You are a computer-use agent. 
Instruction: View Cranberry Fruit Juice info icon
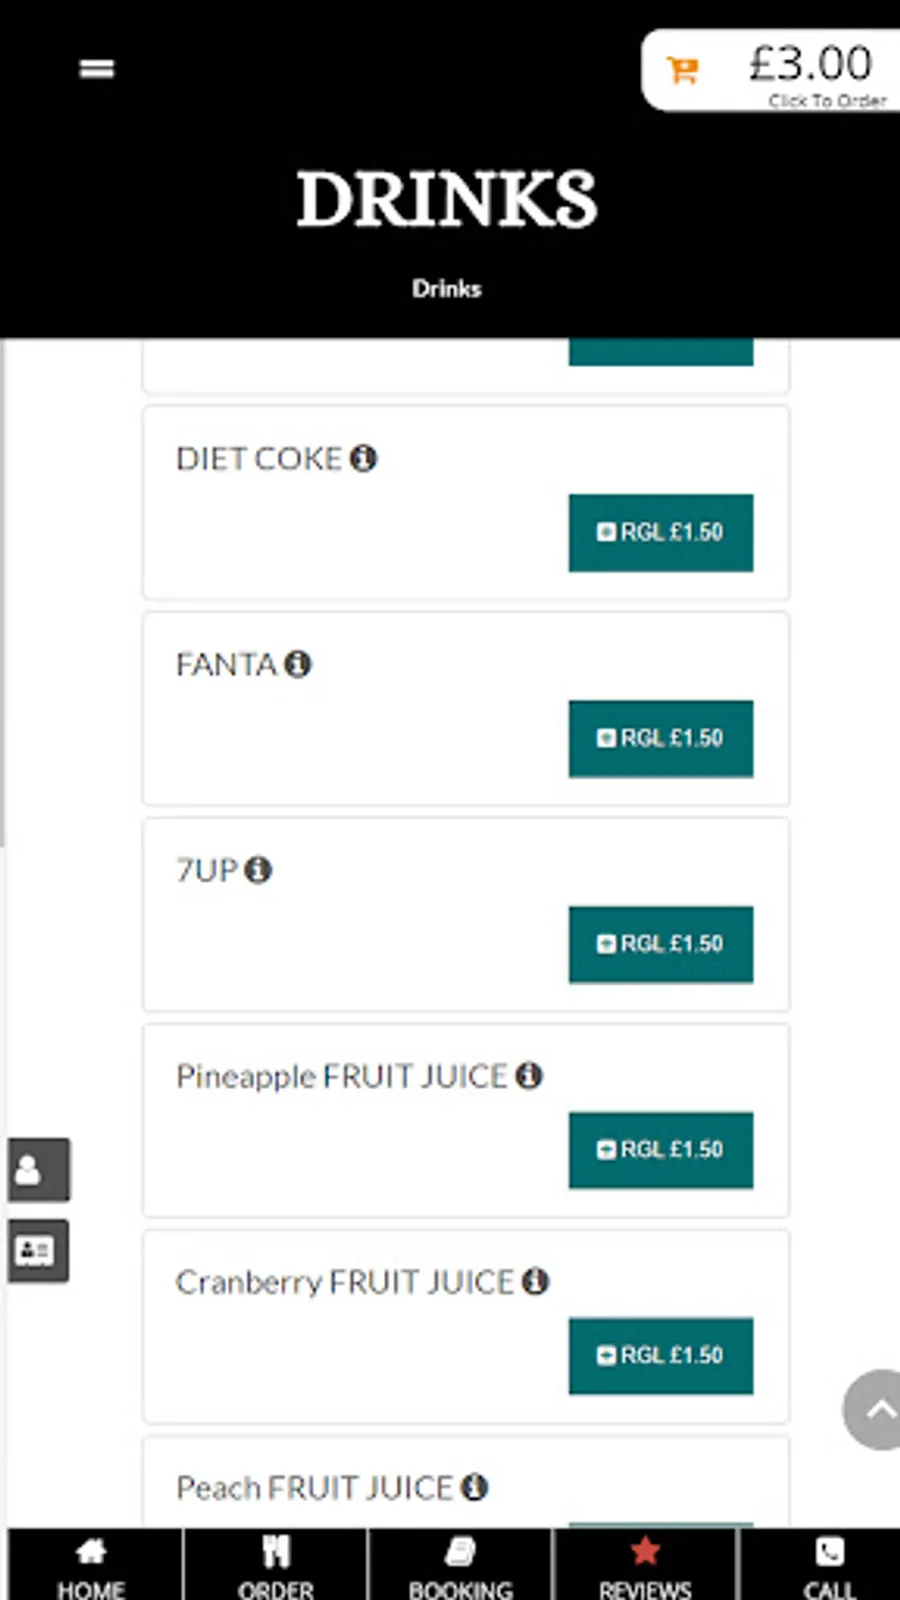tap(536, 1281)
